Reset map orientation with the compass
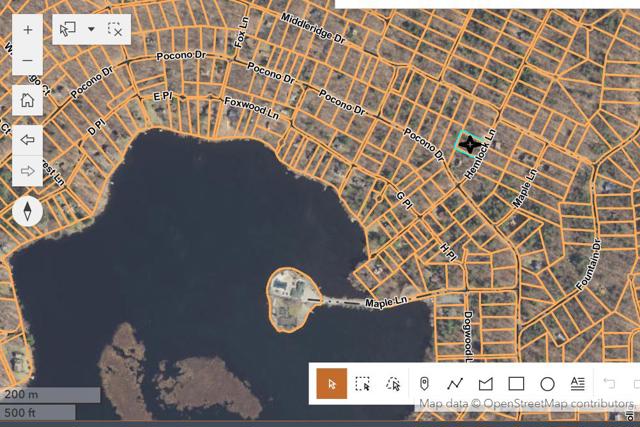 [27, 211]
